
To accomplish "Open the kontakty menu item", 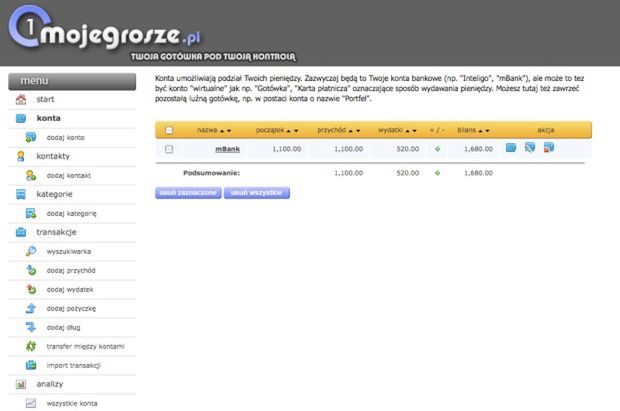I will tap(53, 156).
